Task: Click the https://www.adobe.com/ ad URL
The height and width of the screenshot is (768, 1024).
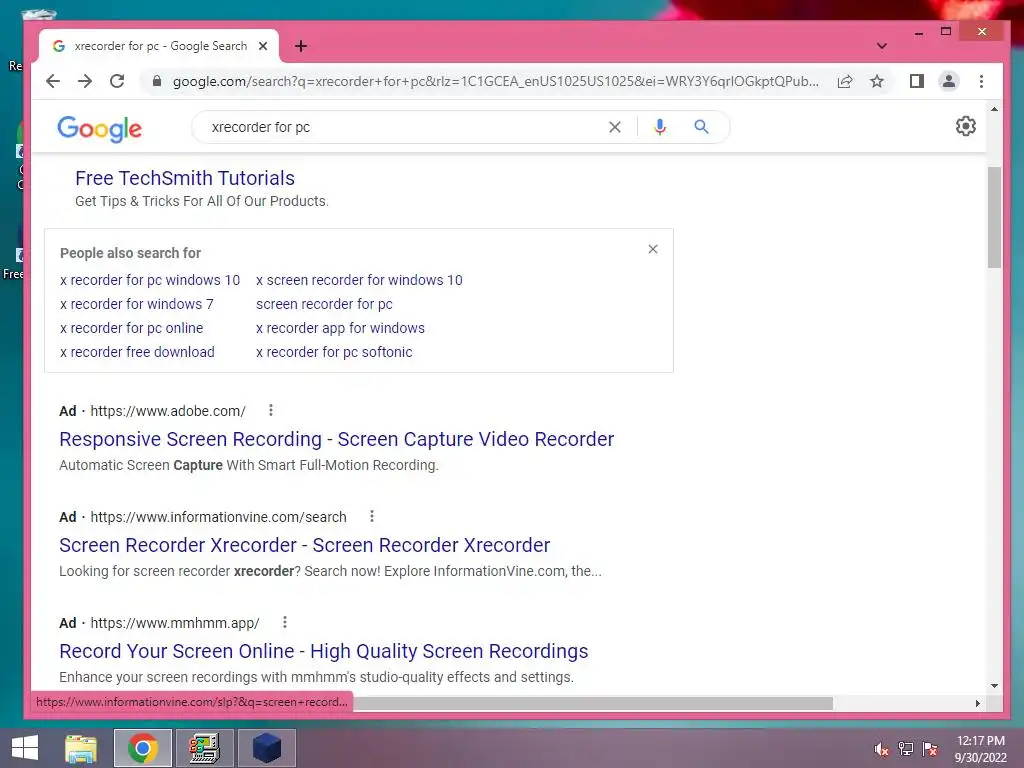Action: 168,411
